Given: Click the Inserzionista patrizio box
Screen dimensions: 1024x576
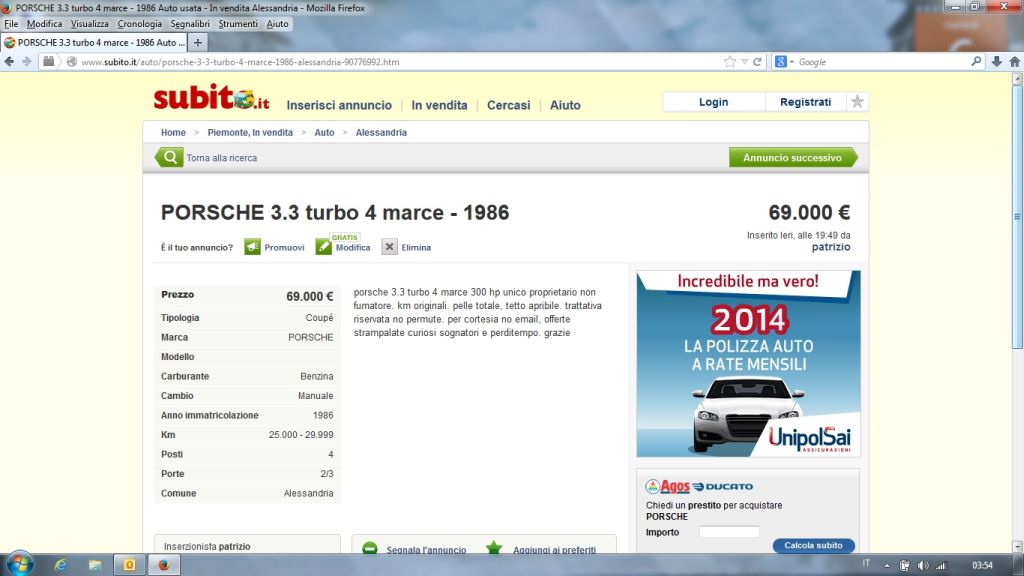Looking at the screenshot, I should coord(247,545).
